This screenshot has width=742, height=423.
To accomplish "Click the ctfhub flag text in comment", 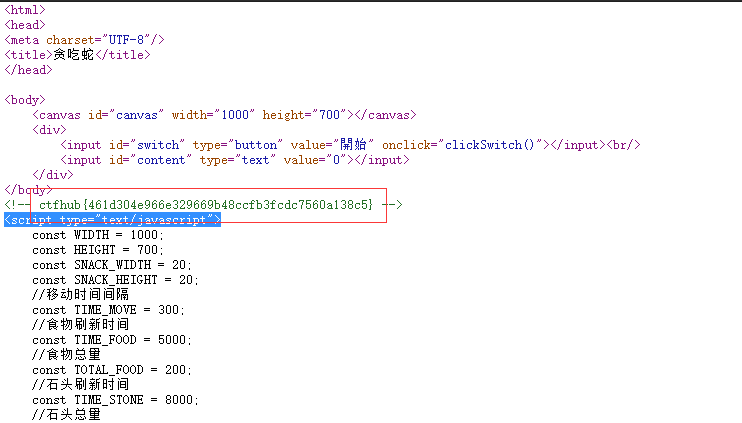I will point(206,205).
